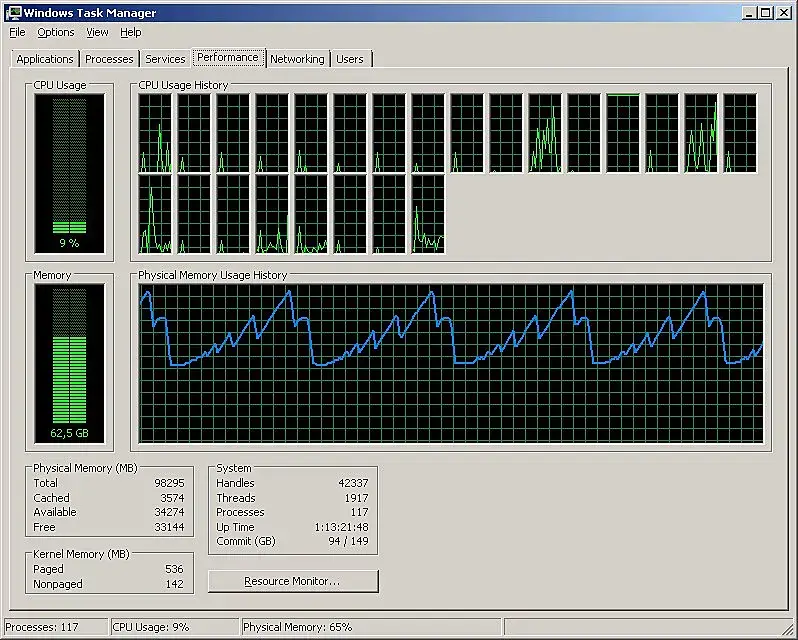Minimize the Task Manager window
The width and height of the screenshot is (798, 640).
coord(749,13)
